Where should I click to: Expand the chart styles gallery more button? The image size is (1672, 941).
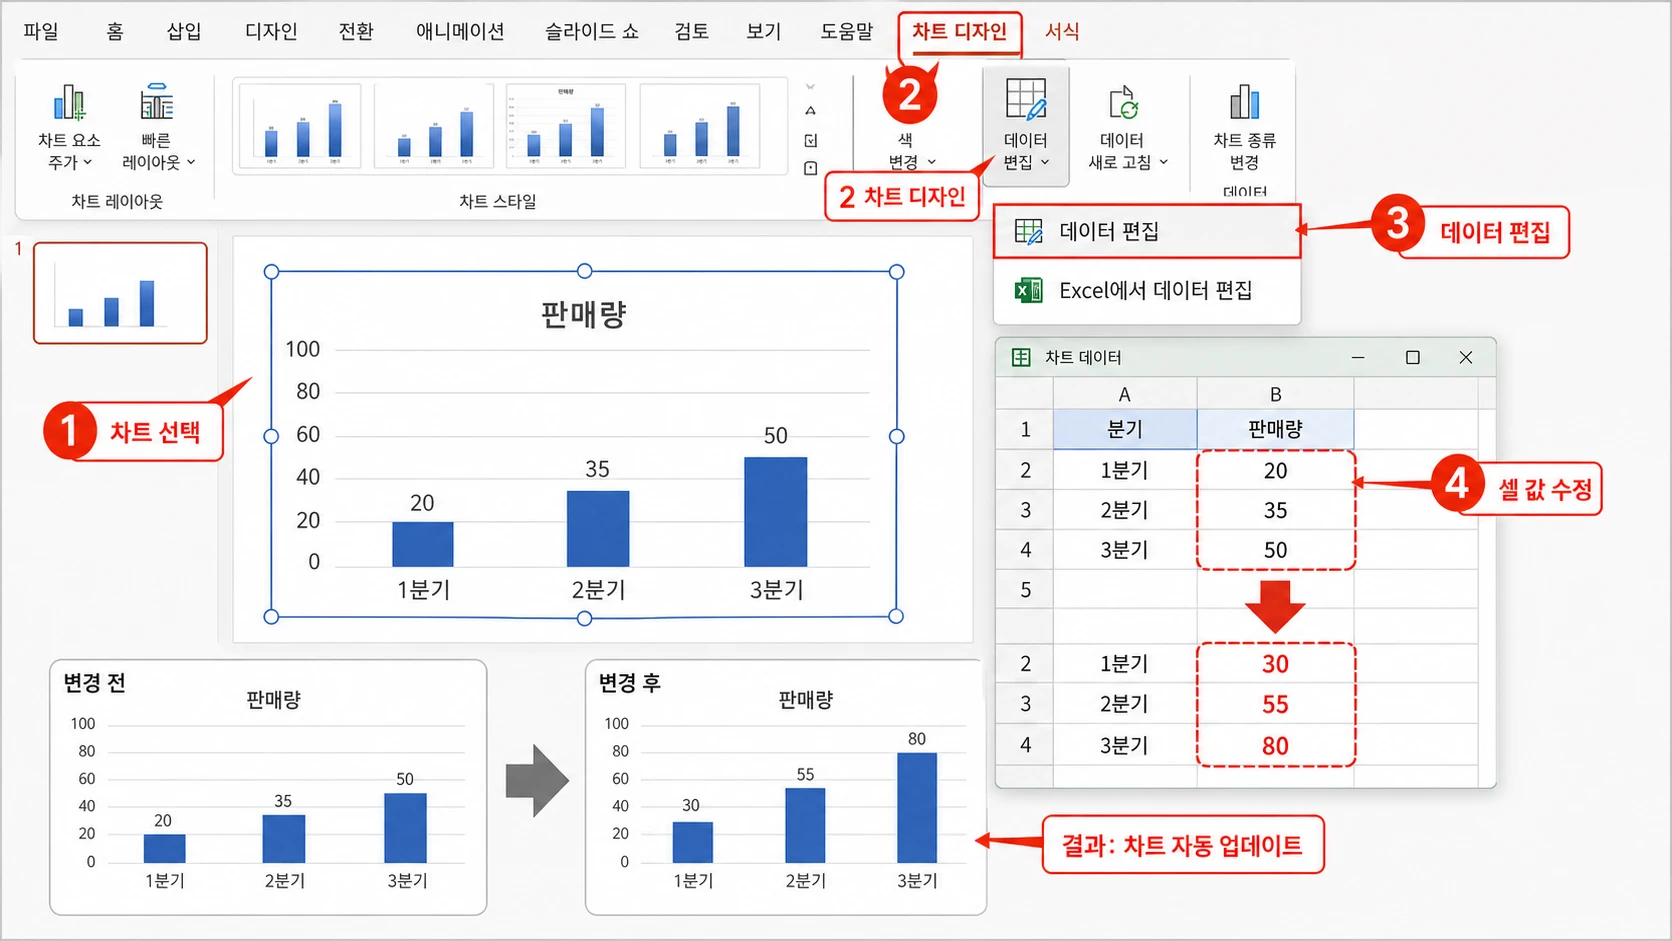click(x=810, y=168)
